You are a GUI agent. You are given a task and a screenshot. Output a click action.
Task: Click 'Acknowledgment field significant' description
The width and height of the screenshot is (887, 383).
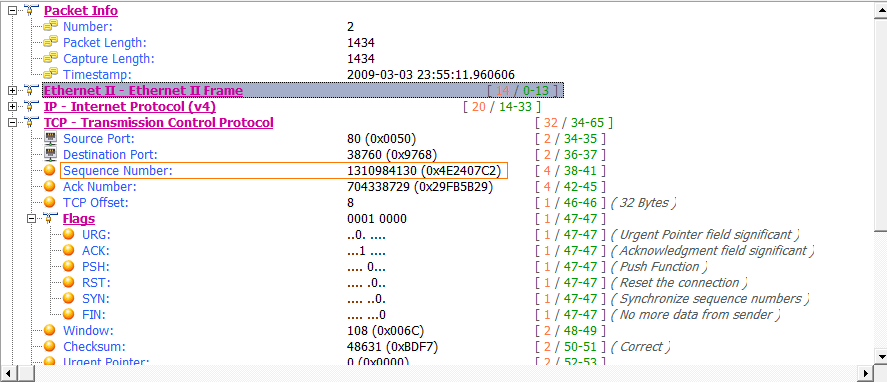click(x=713, y=250)
